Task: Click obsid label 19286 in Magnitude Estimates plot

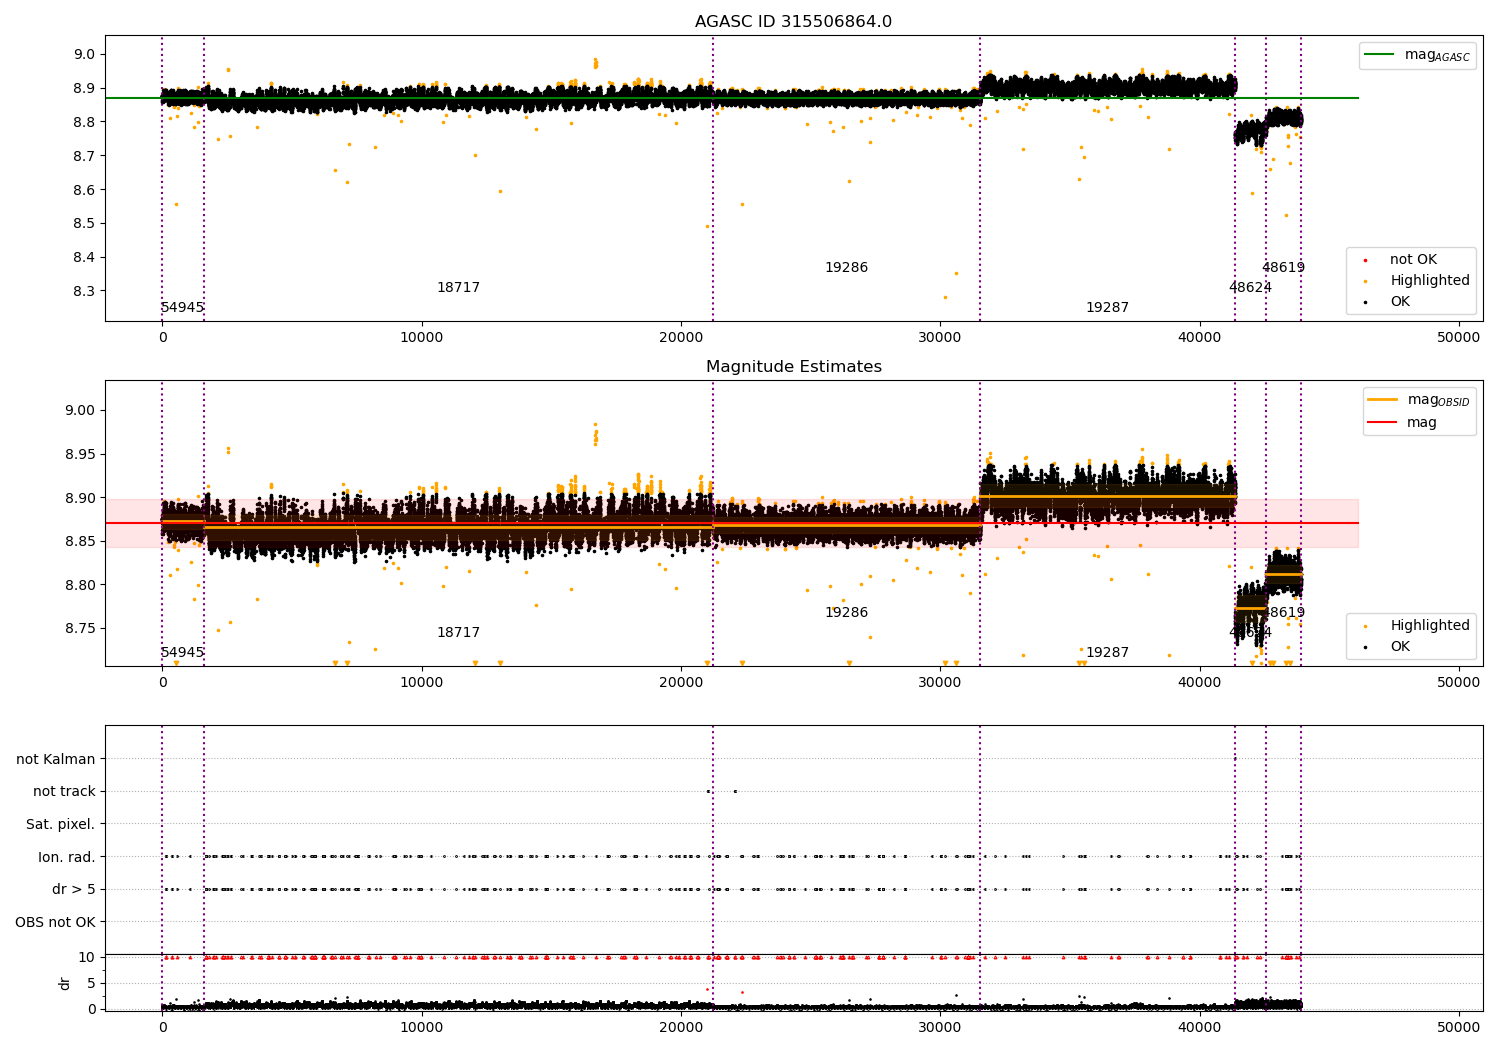Action: click(x=846, y=613)
